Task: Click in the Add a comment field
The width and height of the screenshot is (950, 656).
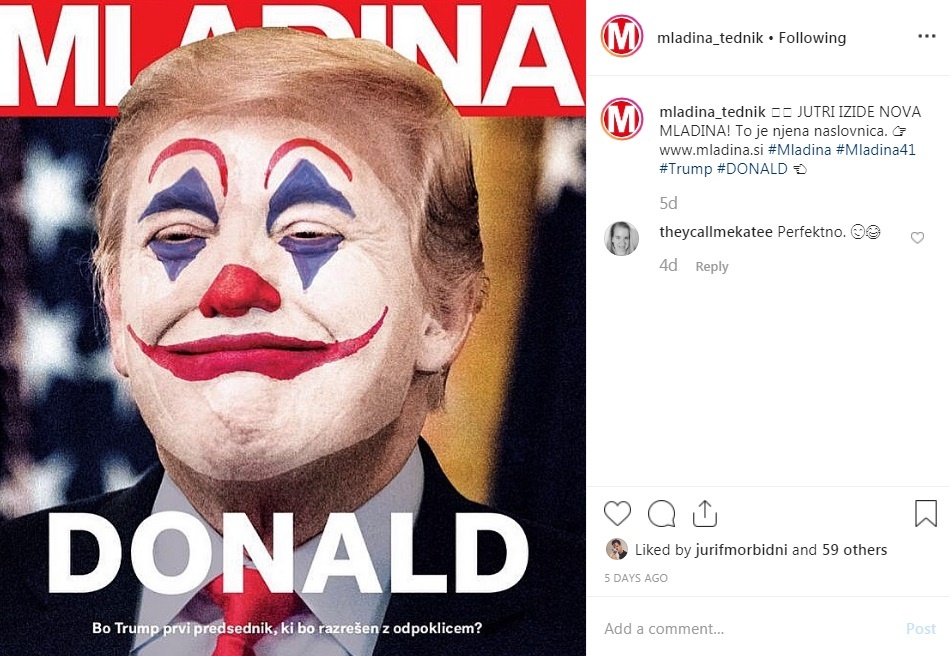Action: coord(745,629)
